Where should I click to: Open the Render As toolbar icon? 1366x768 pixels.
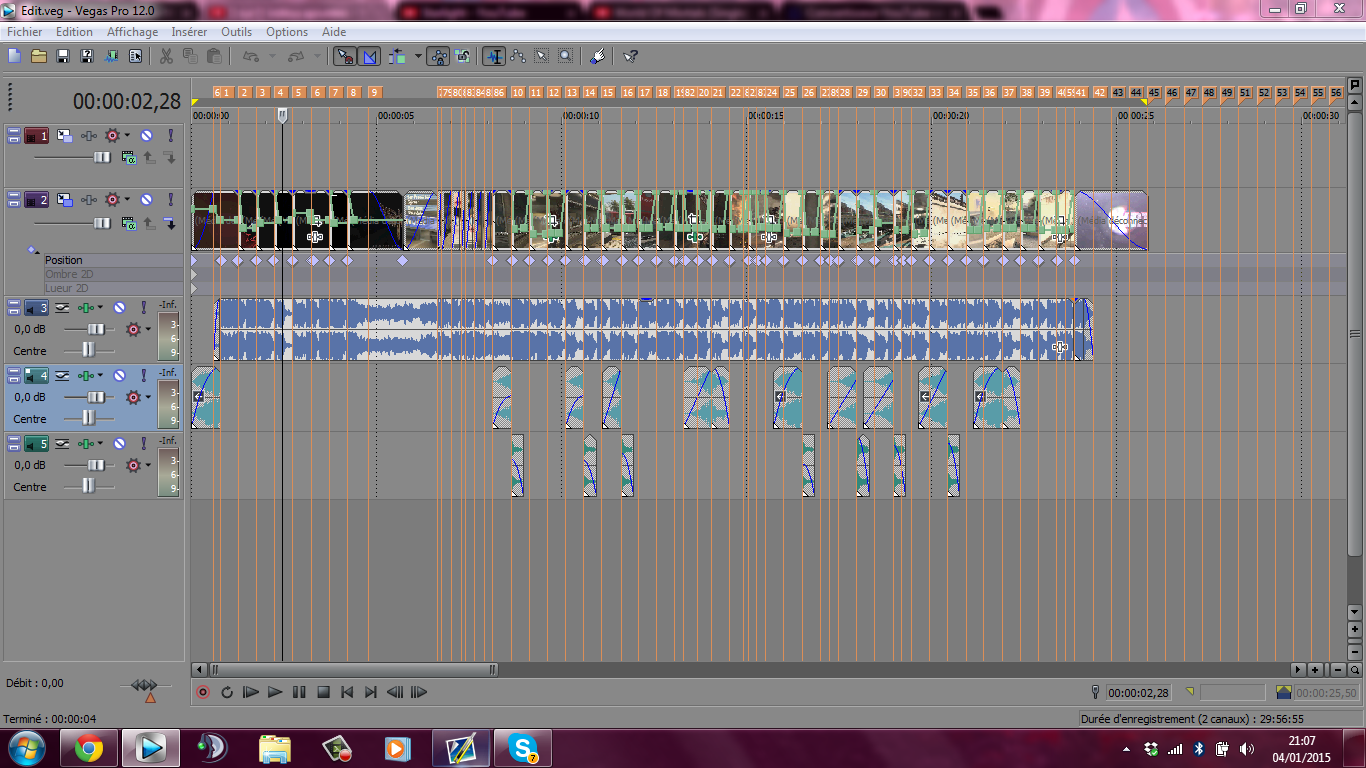pos(112,56)
